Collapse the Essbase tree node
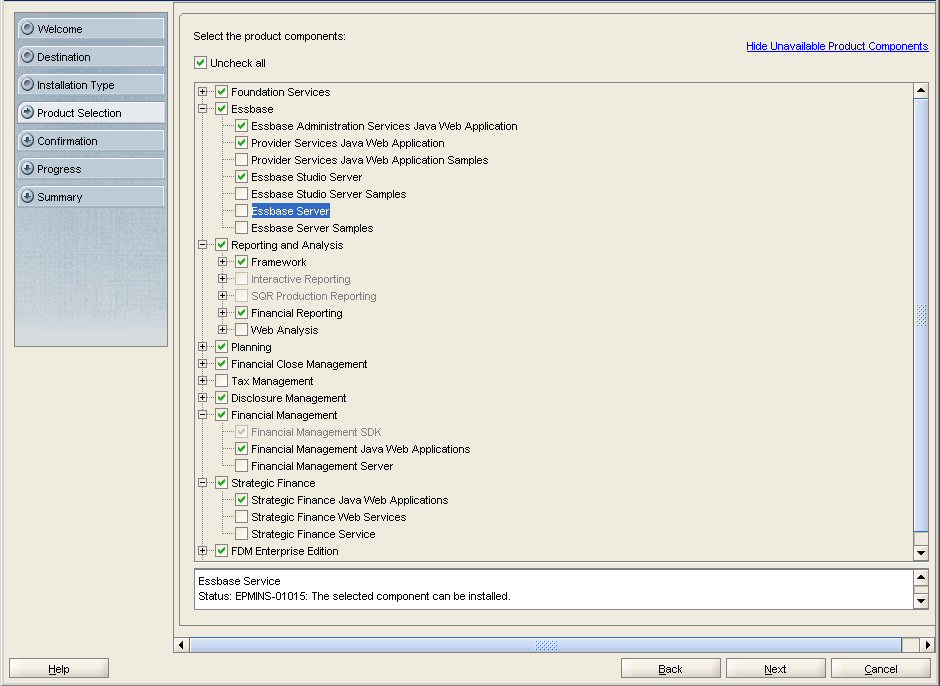940x686 pixels. click(203, 109)
